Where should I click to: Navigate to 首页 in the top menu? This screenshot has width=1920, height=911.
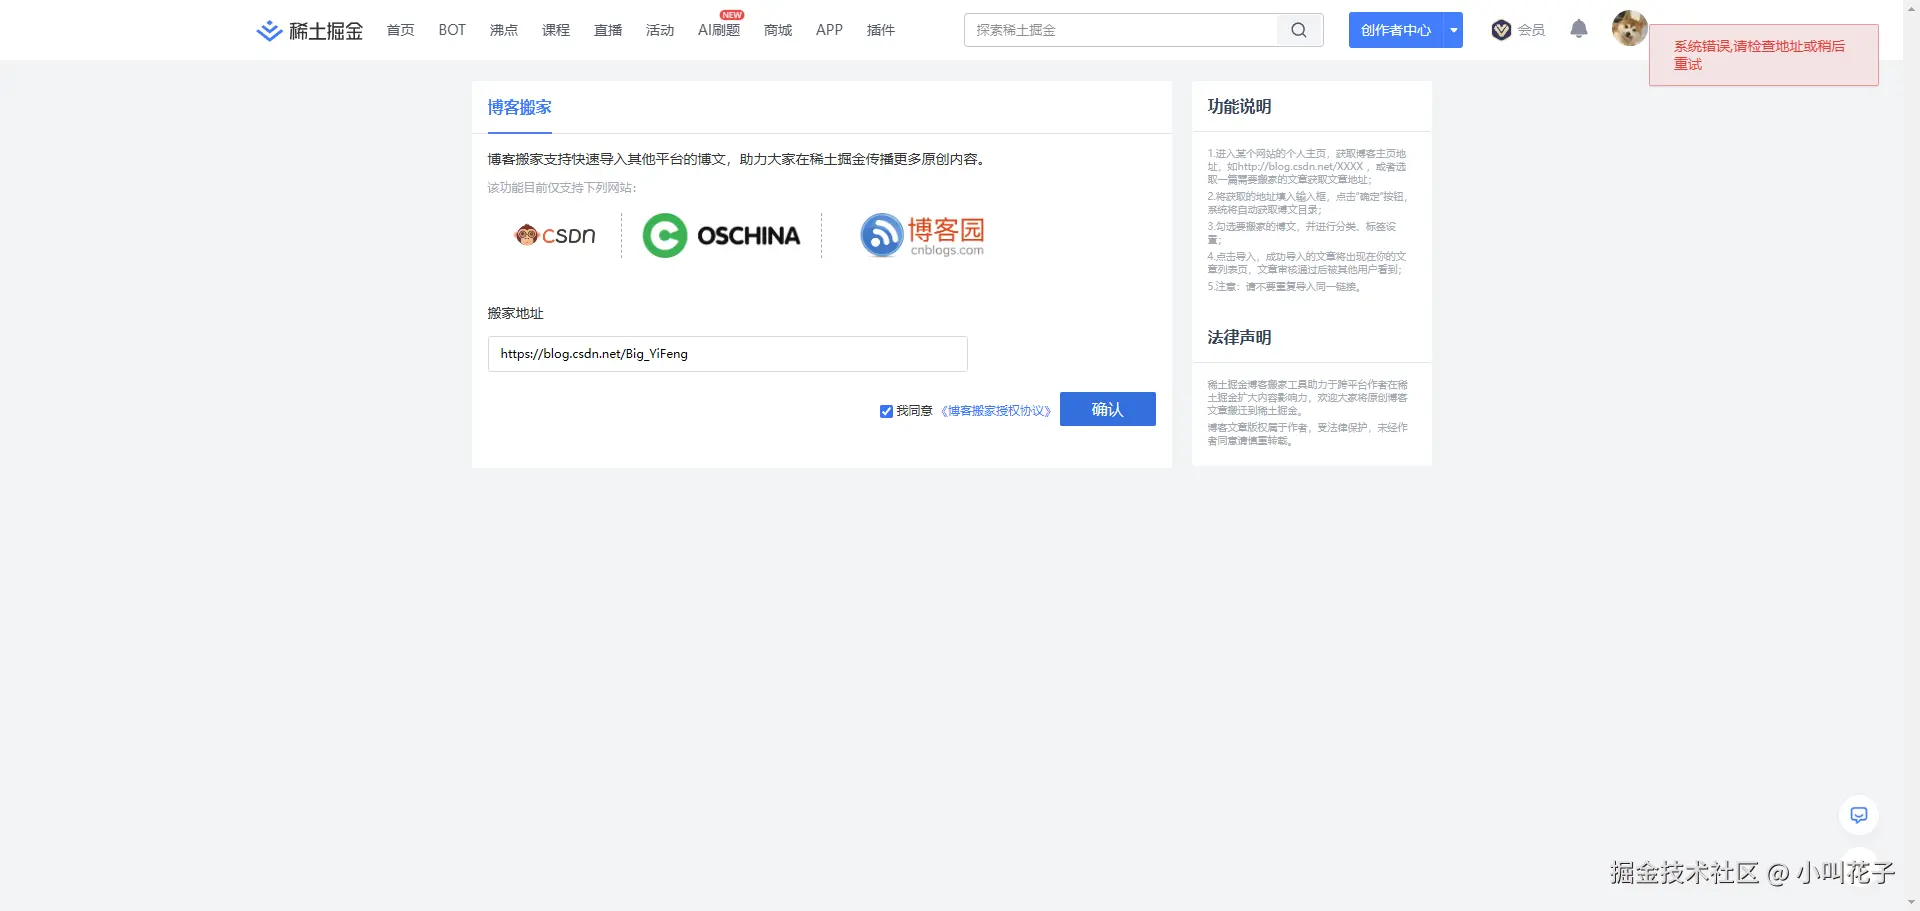(400, 30)
